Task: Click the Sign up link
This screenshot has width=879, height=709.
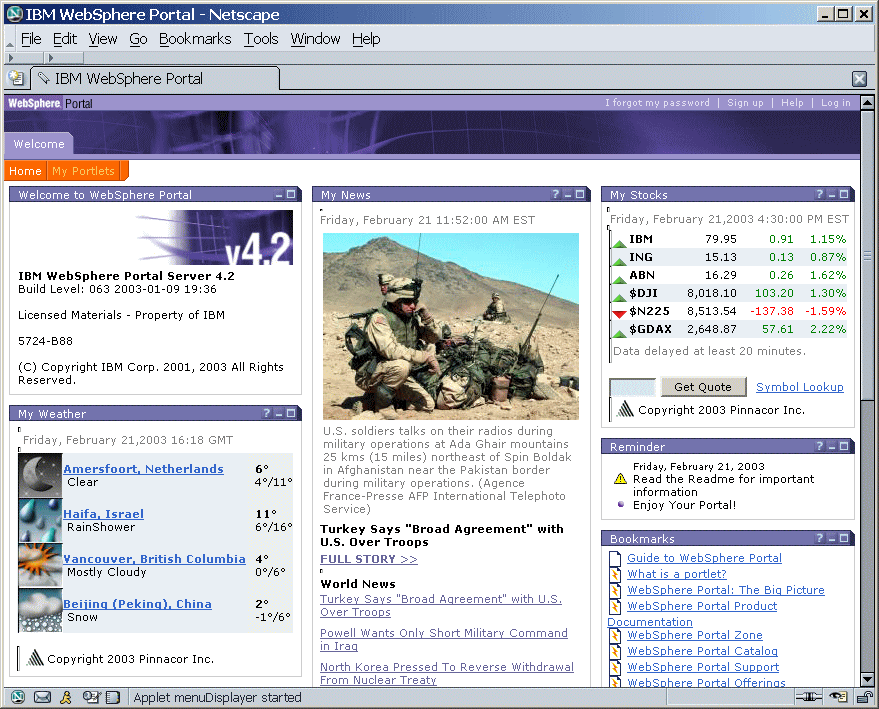Action: [745, 103]
